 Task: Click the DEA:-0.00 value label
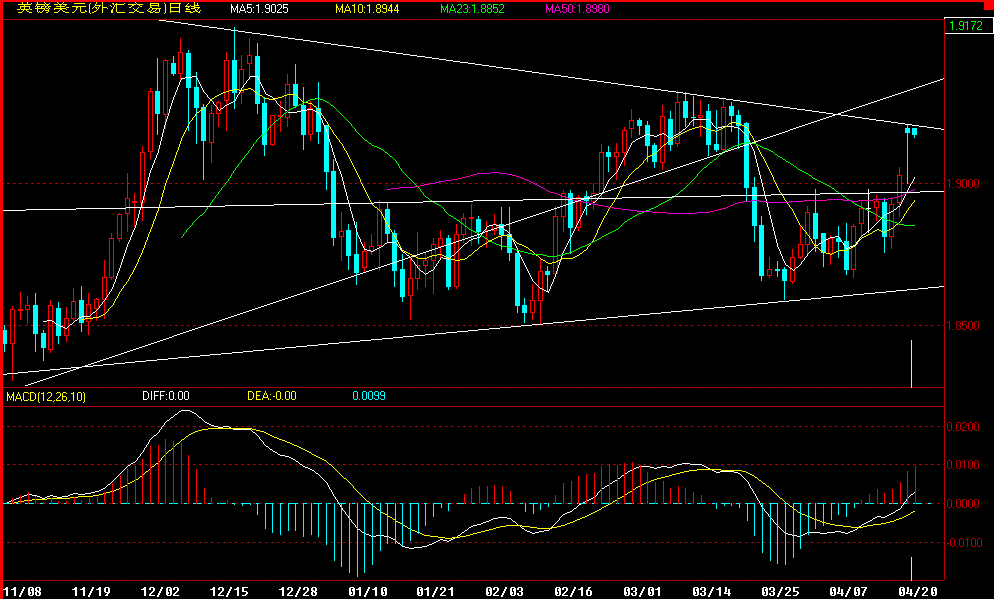click(270, 396)
